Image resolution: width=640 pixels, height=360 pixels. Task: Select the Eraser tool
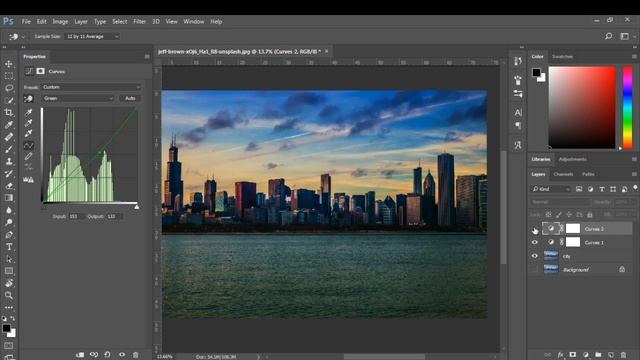tap(9, 186)
